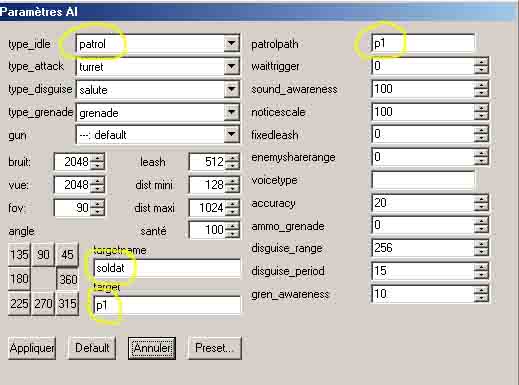The width and height of the screenshot is (519, 385).
Task: Click the dist maxi value field
Action: (207, 208)
